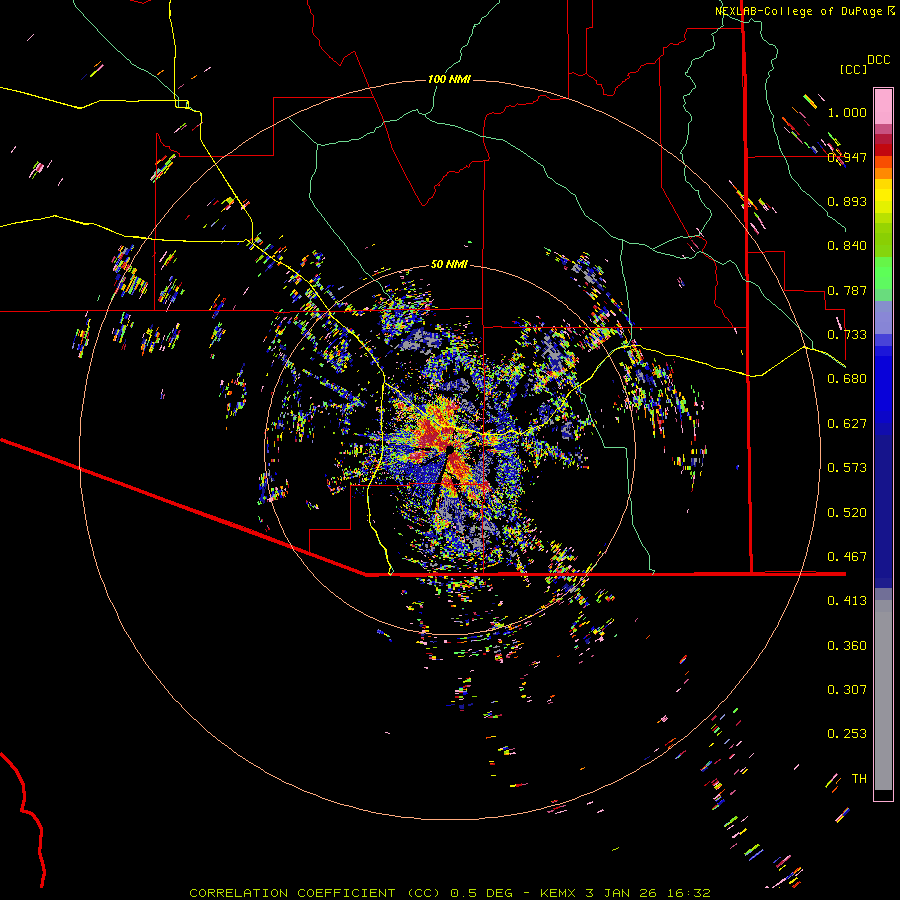This screenshot has width=900, height=900.
Task: Select the 0.307 scale value
Action: pos(847,689)
